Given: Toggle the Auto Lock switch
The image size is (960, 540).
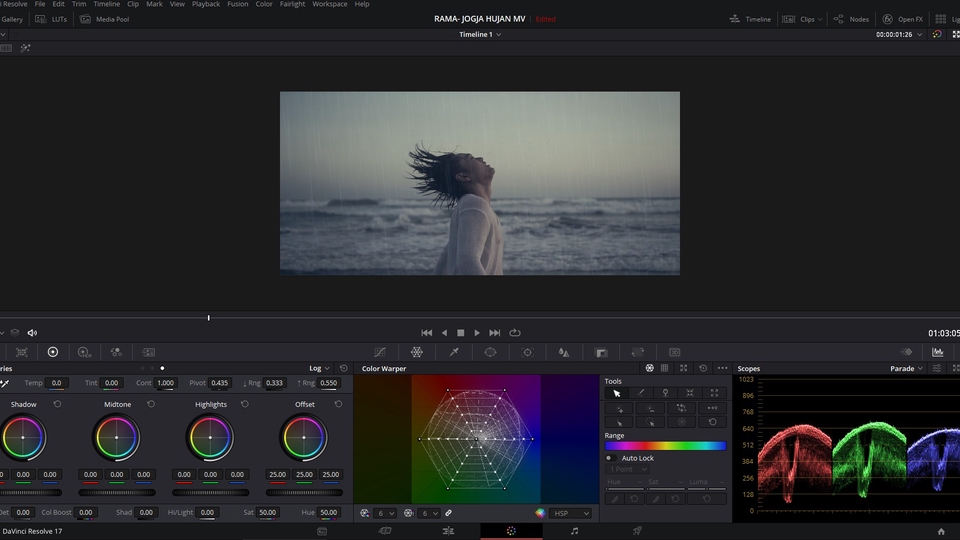Looking at the screenshot, I should click(609, 458).
